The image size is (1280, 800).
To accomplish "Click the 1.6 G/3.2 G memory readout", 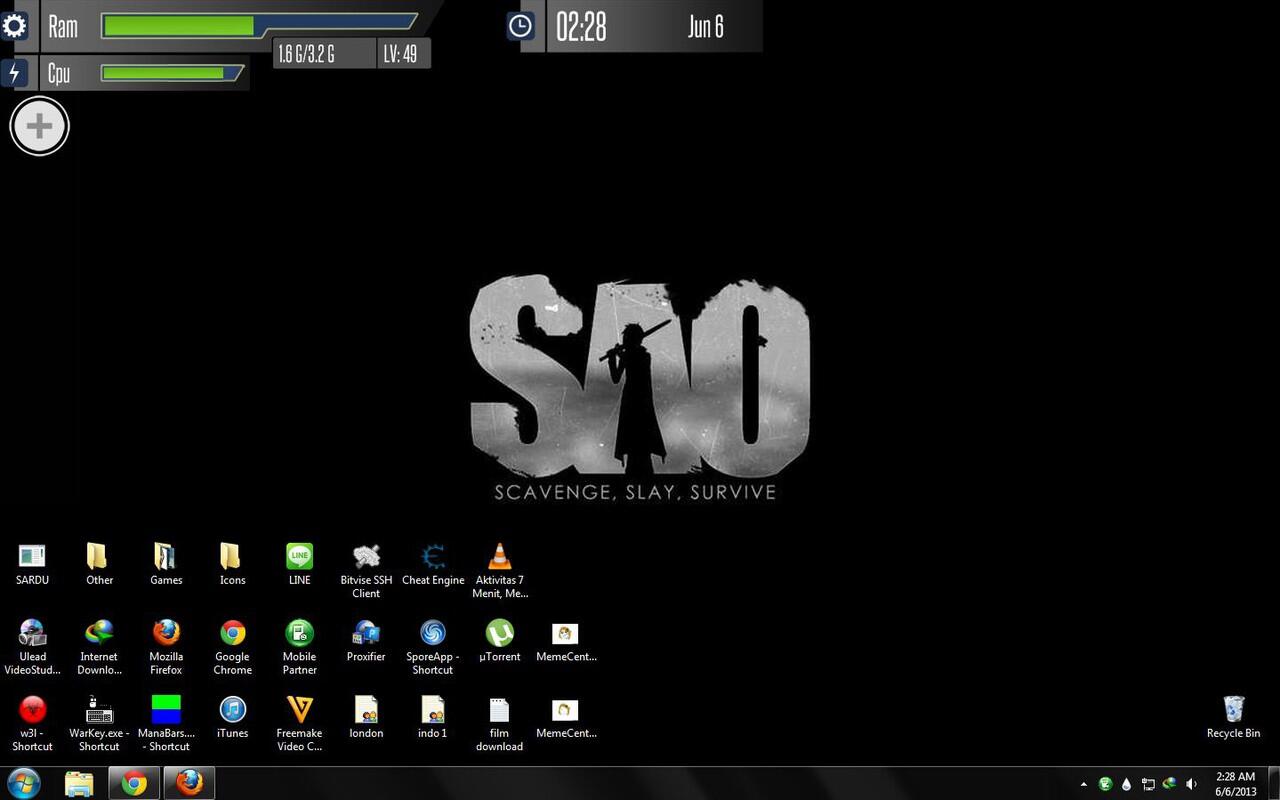I will [305, 54].
